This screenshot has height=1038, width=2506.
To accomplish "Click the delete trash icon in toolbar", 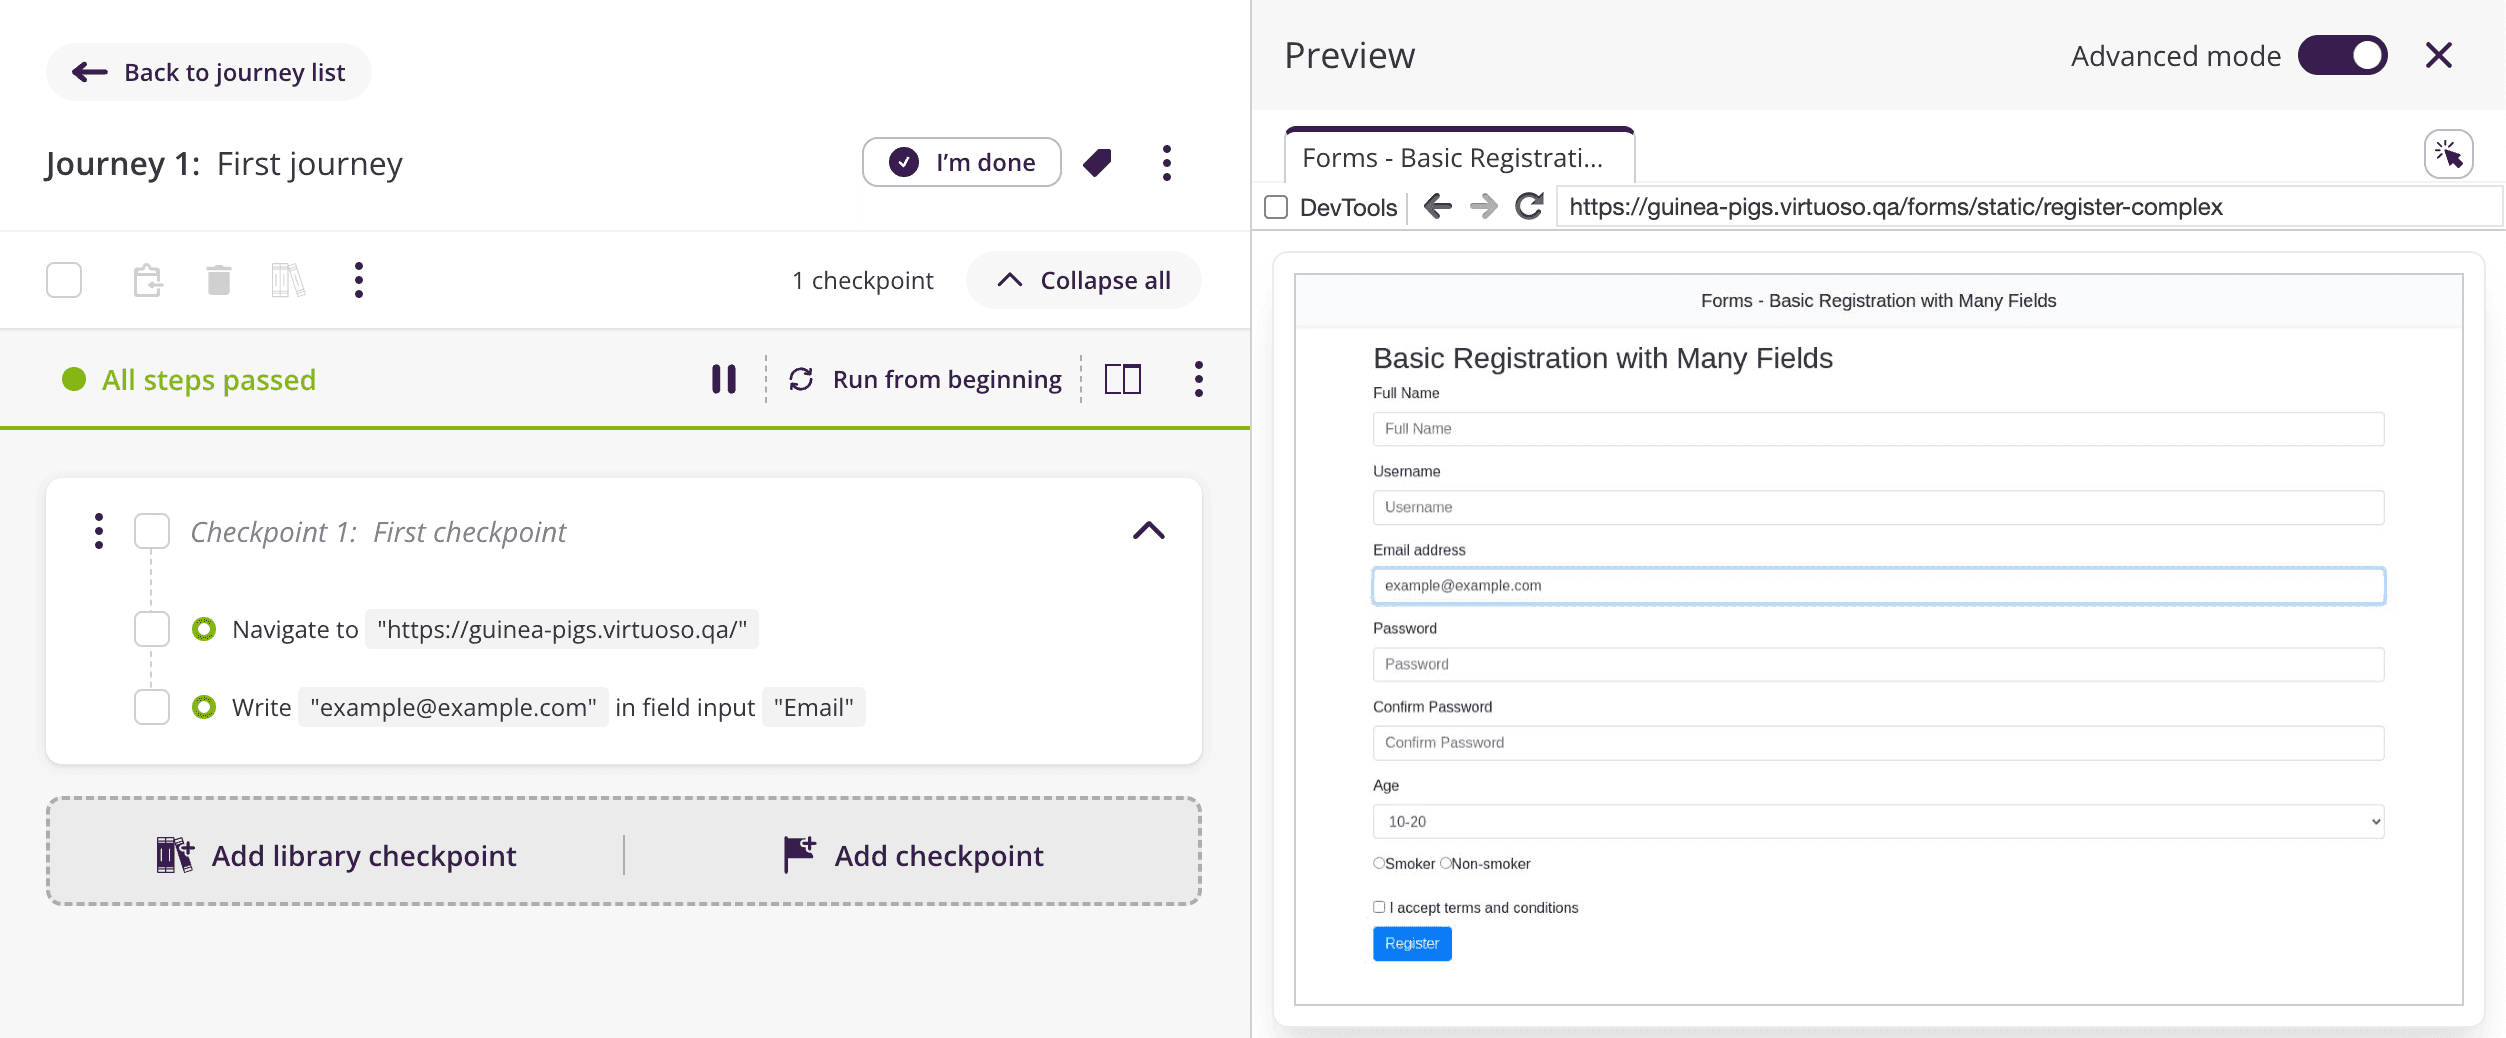I will pos(218,280).
